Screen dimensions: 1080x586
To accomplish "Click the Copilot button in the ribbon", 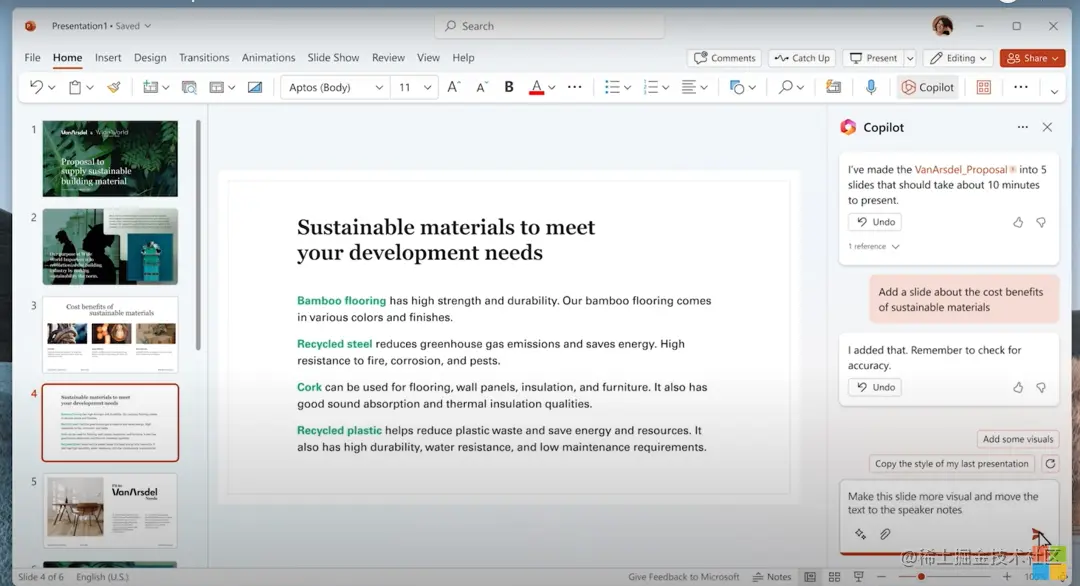I will (927, 87).
